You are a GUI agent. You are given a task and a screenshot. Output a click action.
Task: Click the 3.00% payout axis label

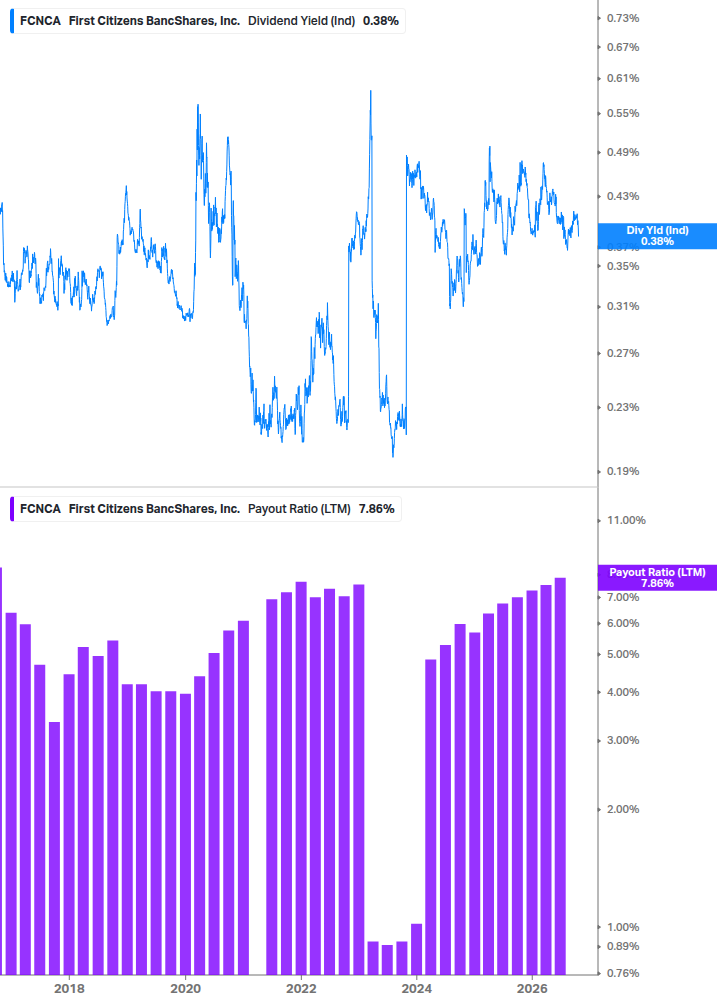[623, 740]
